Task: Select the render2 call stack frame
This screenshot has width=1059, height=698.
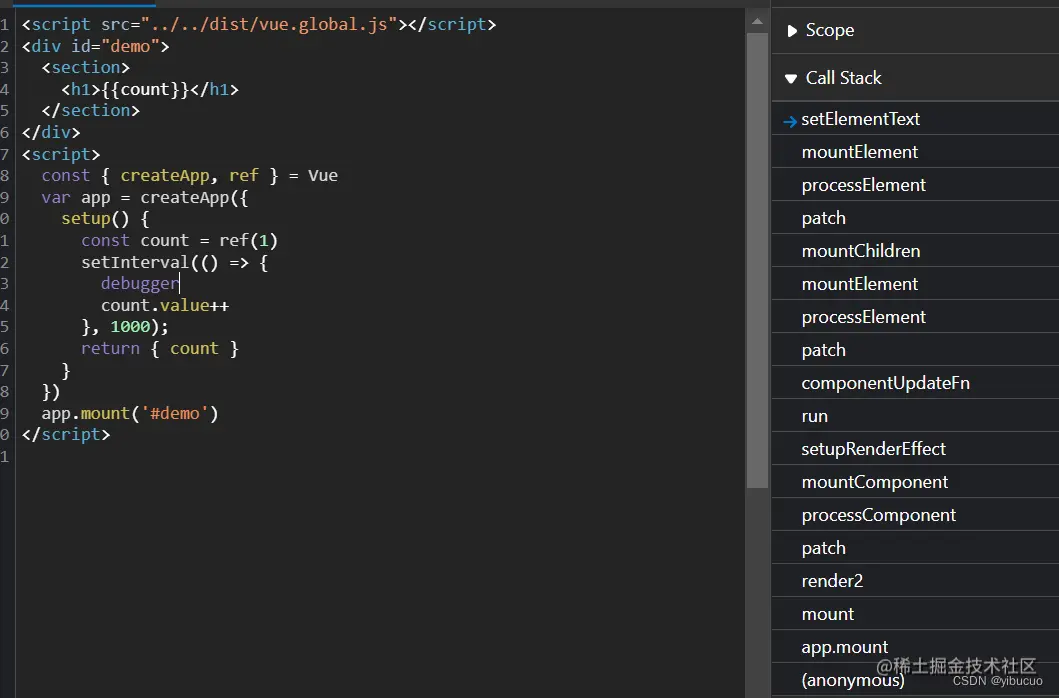Action: tap(915, 581)
